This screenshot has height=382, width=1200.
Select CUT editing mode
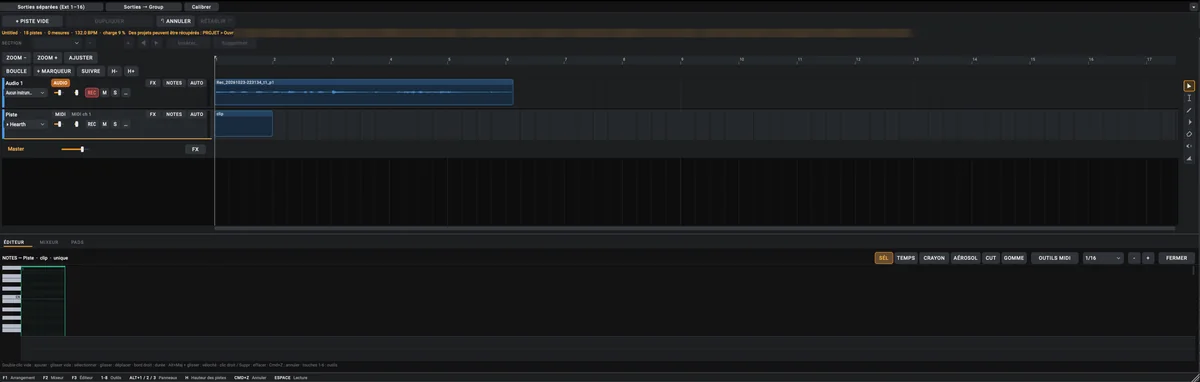[991, 258]
